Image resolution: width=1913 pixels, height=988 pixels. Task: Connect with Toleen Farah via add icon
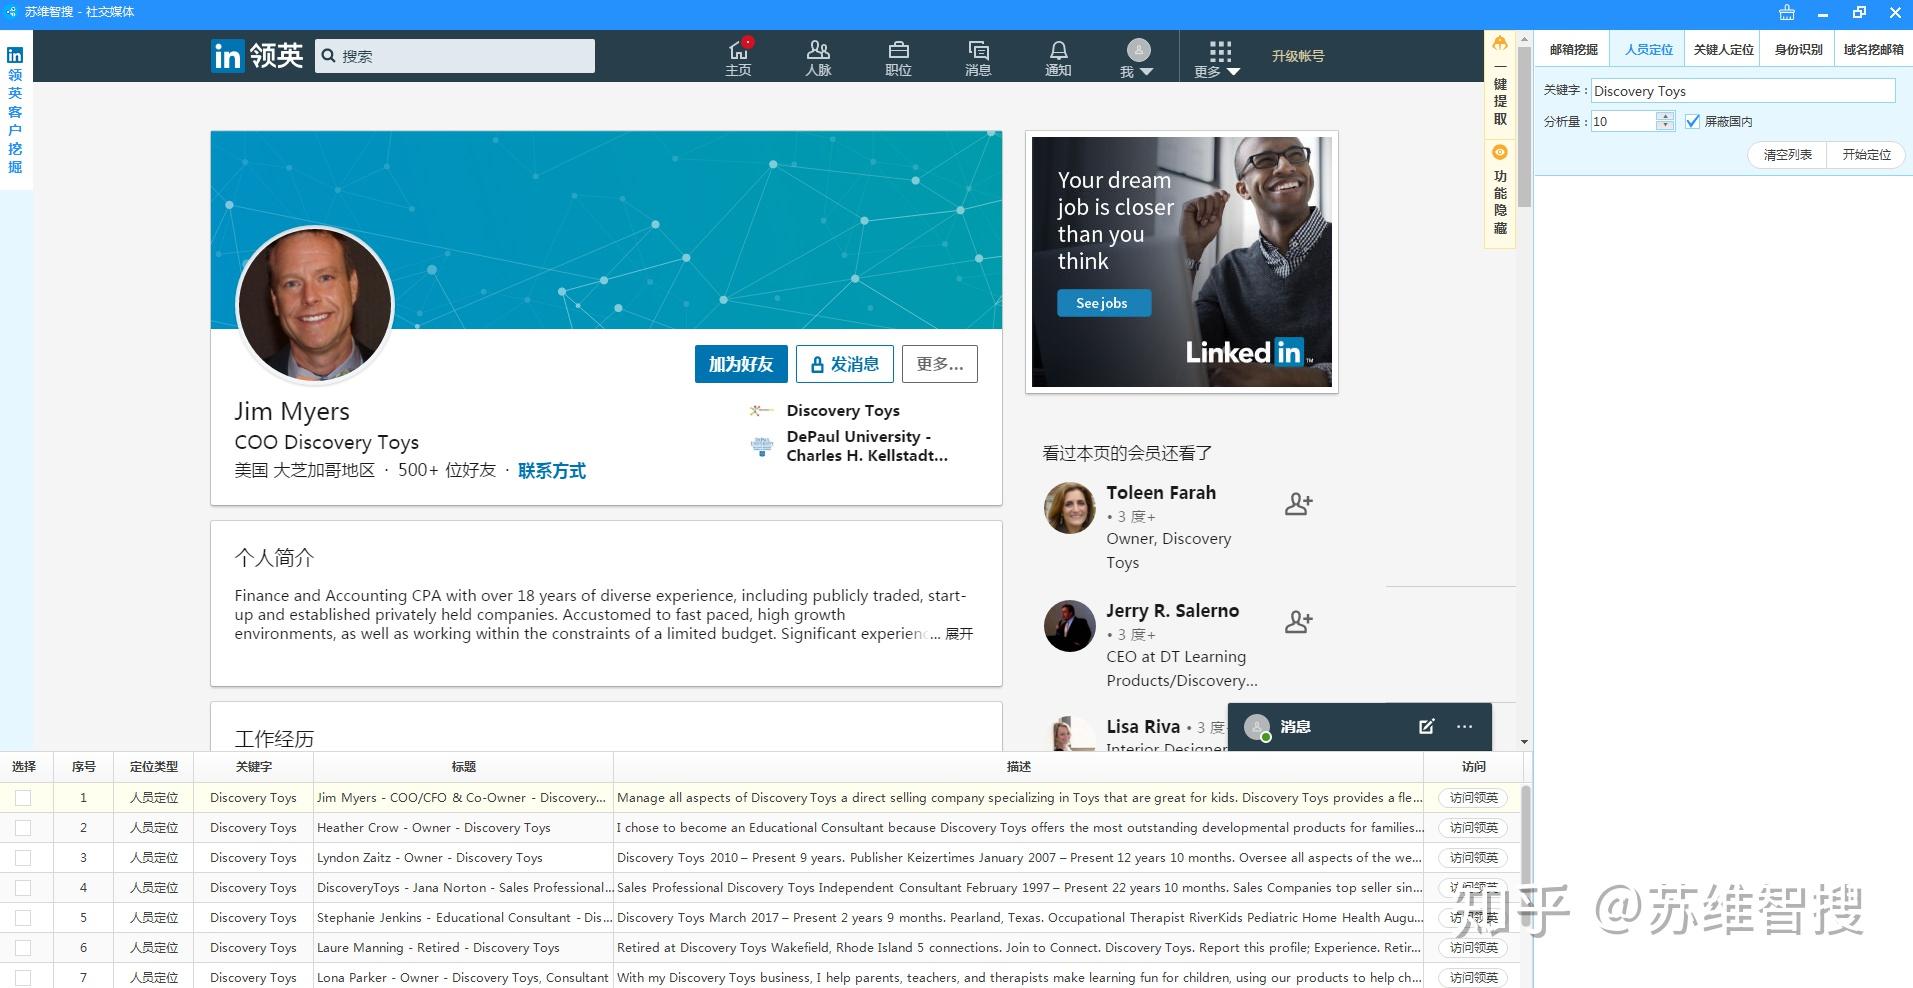click(1298, 504)
